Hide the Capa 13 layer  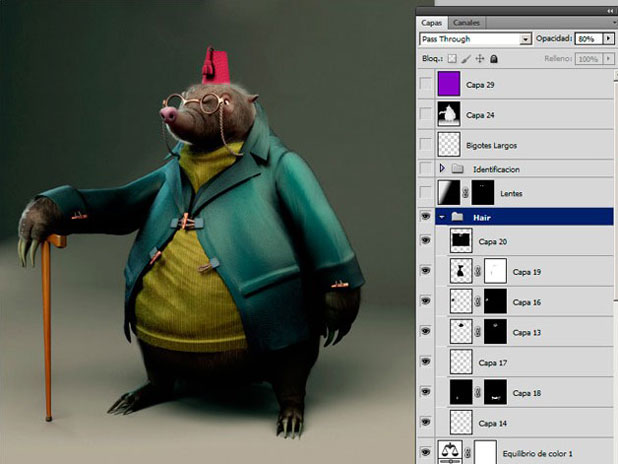point(426,332)
